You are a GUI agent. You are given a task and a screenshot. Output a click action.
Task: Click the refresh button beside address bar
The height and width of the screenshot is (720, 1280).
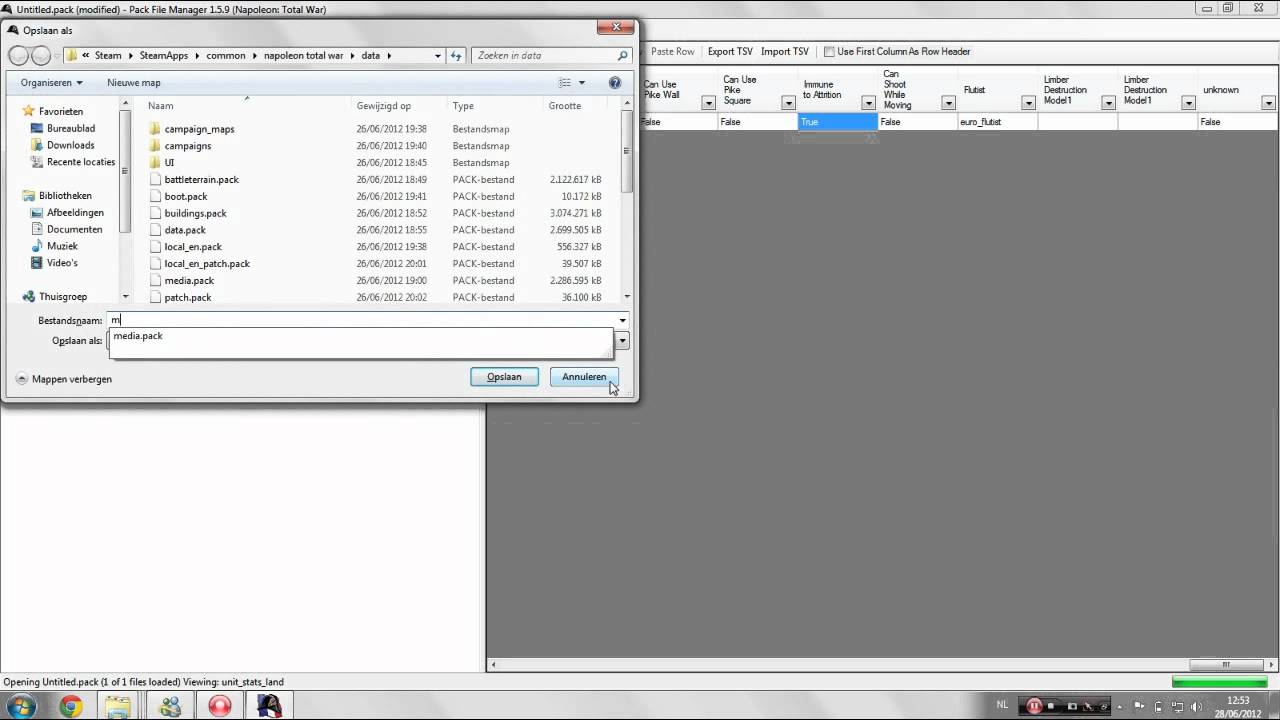click(x=456, y=56)
